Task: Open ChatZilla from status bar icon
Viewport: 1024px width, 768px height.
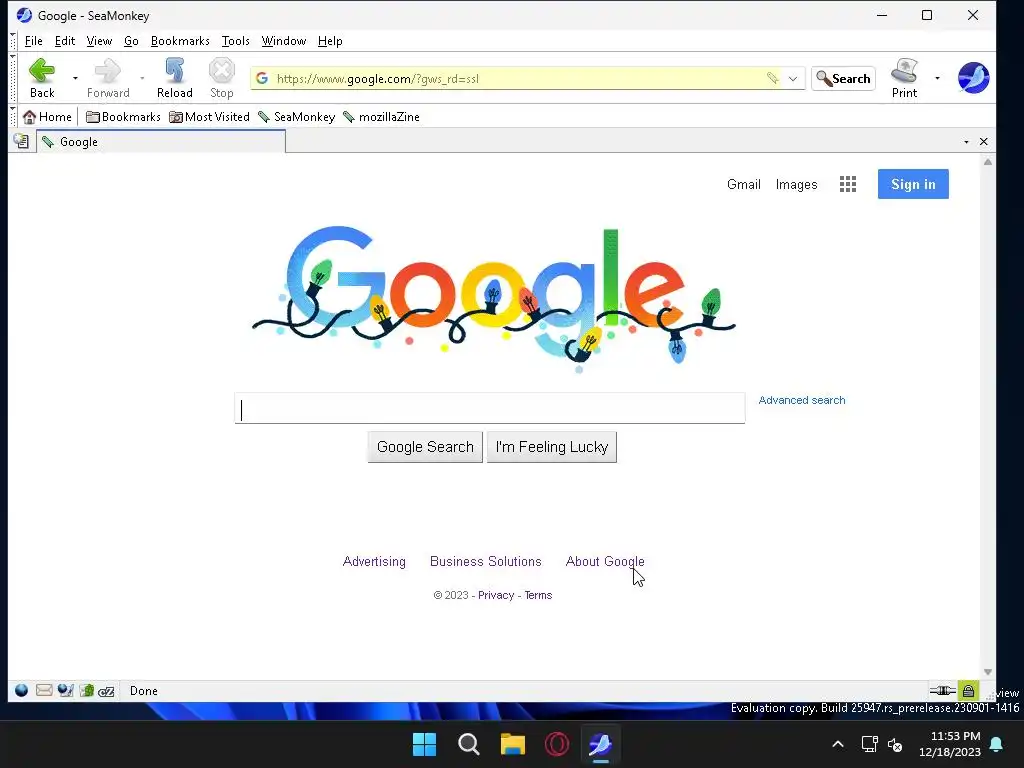Action: click(x=106, y=691)
